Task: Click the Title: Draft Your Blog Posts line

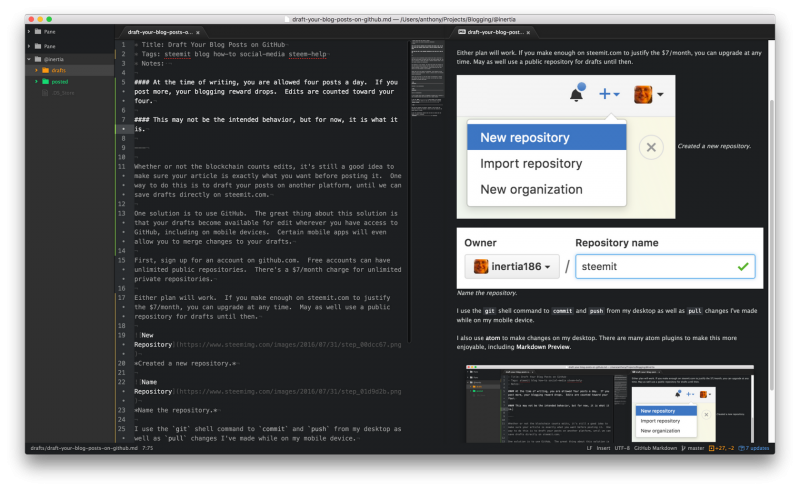Action: coord(213,45)
